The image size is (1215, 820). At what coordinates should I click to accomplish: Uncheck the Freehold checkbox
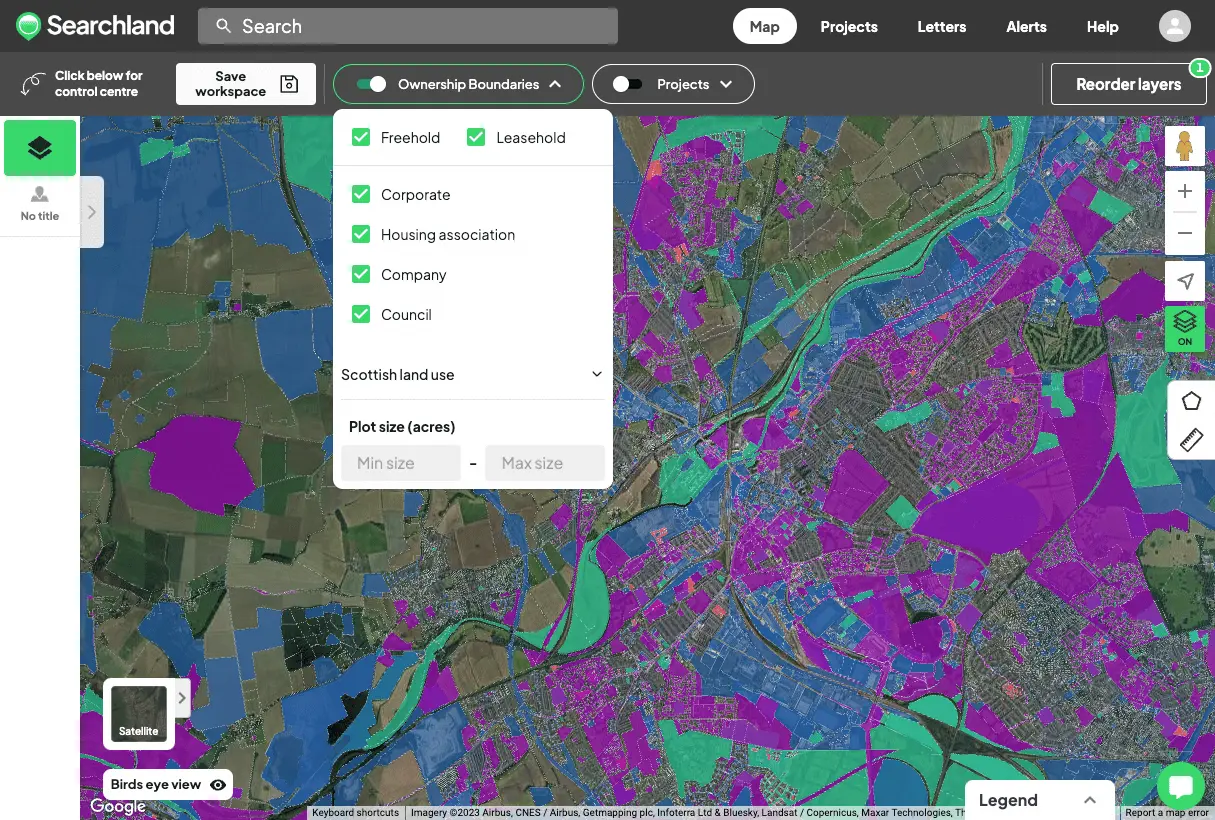click(x=361, y=137)
